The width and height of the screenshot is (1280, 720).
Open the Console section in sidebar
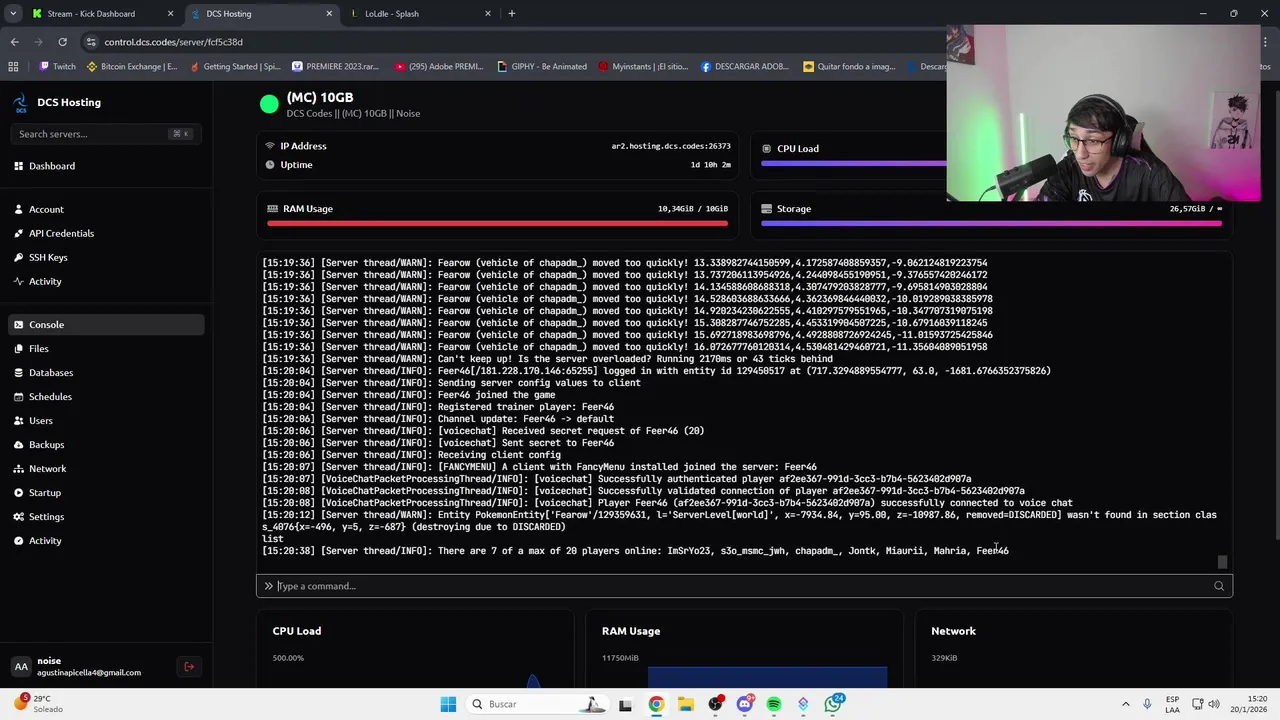point(105,324)
